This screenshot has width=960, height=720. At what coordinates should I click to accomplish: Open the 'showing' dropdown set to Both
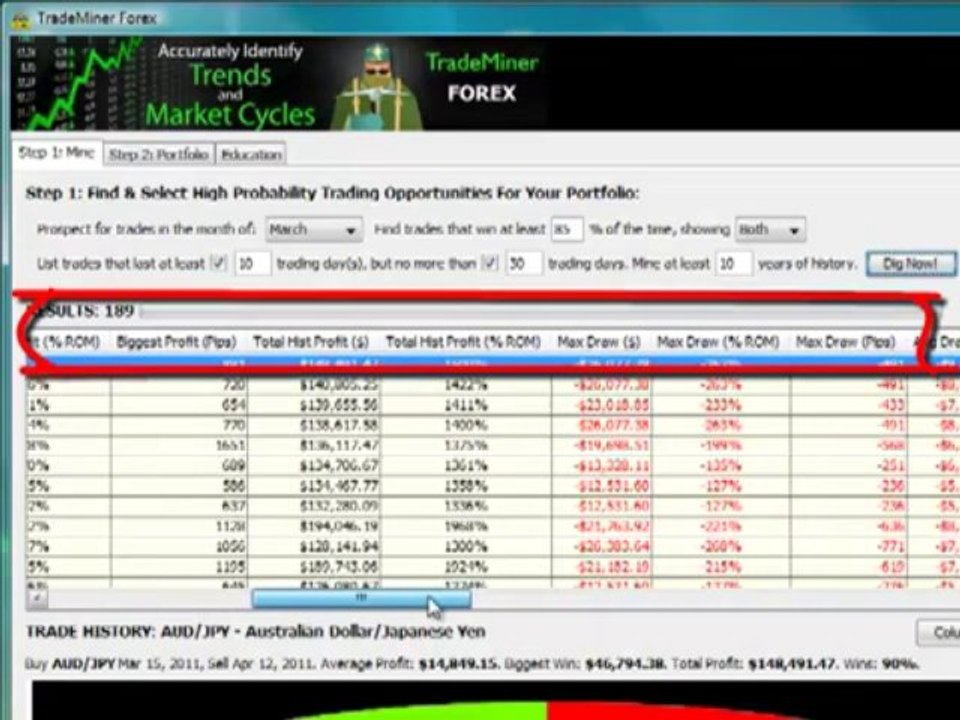(770, 230)
